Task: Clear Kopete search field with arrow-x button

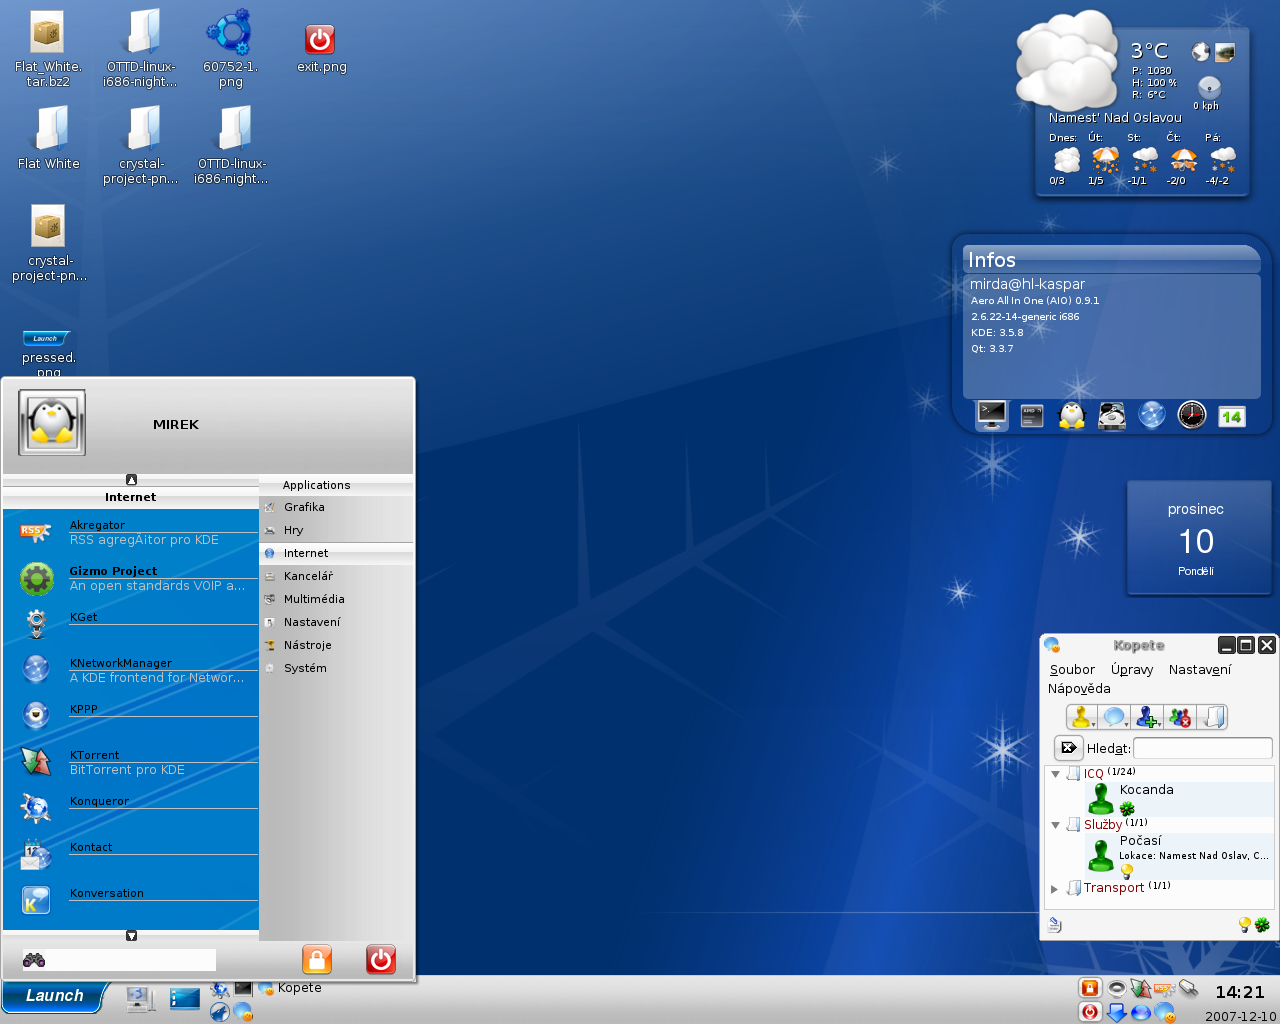Action: pos(1069,748)
